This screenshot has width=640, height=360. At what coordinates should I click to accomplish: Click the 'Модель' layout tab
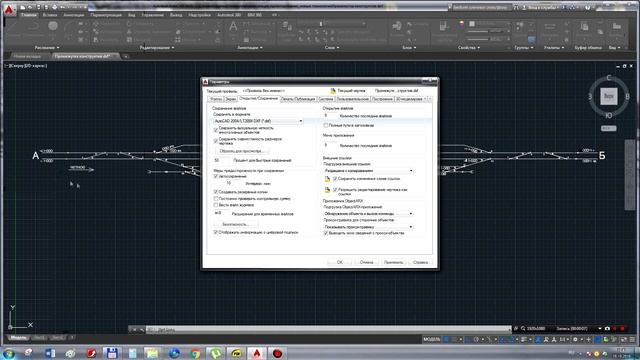coord(18,338)
